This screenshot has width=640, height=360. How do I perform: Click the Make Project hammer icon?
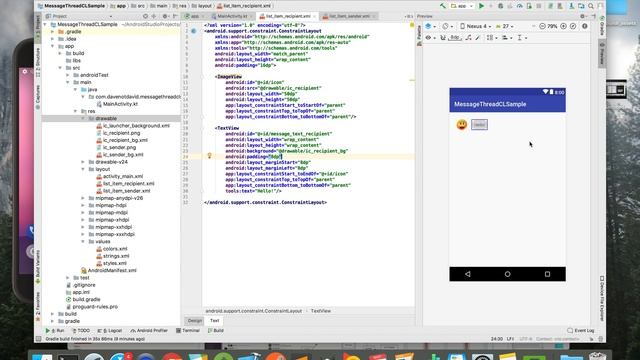point(443,6)
